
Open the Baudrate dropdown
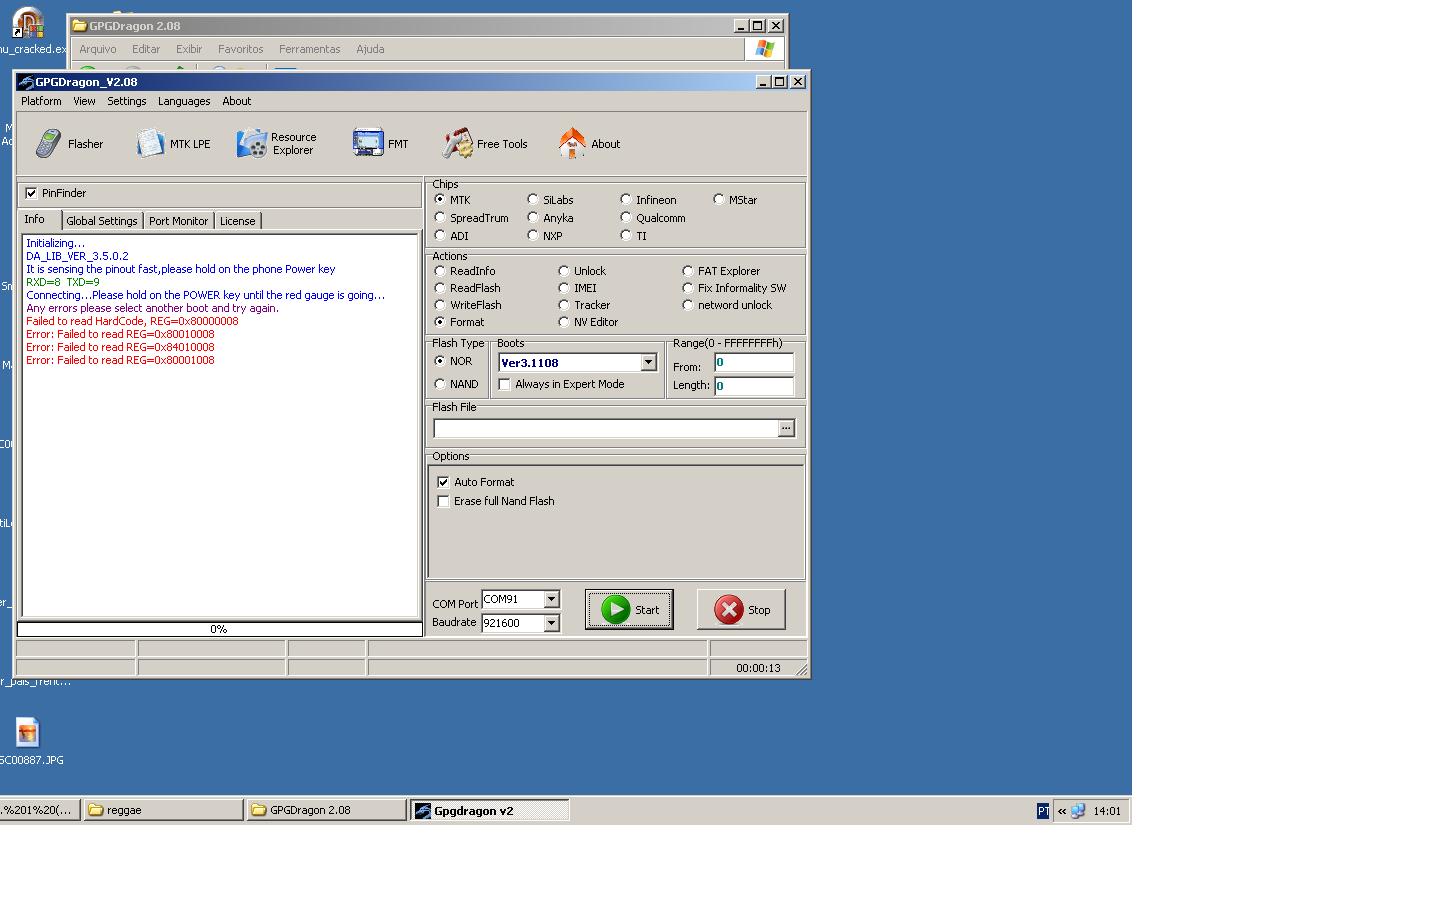click(x=551, y=623)
